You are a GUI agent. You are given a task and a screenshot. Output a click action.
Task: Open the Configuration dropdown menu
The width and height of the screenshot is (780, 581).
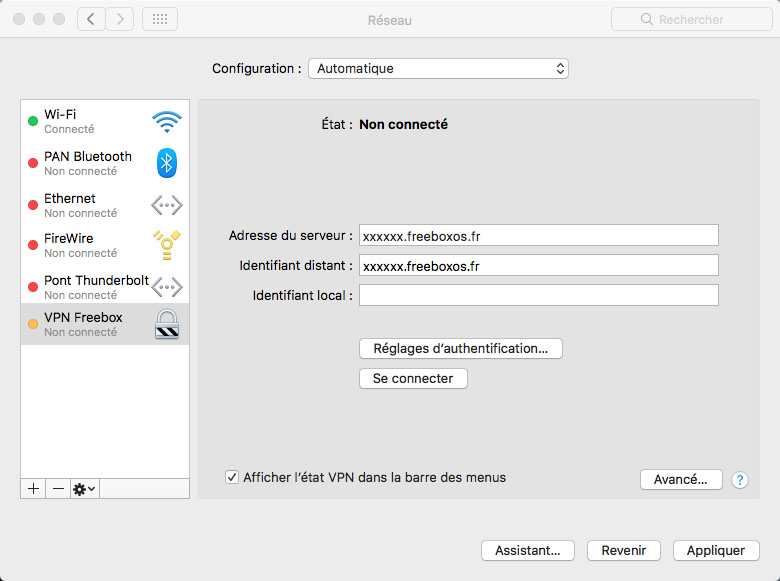click(438, 69)
